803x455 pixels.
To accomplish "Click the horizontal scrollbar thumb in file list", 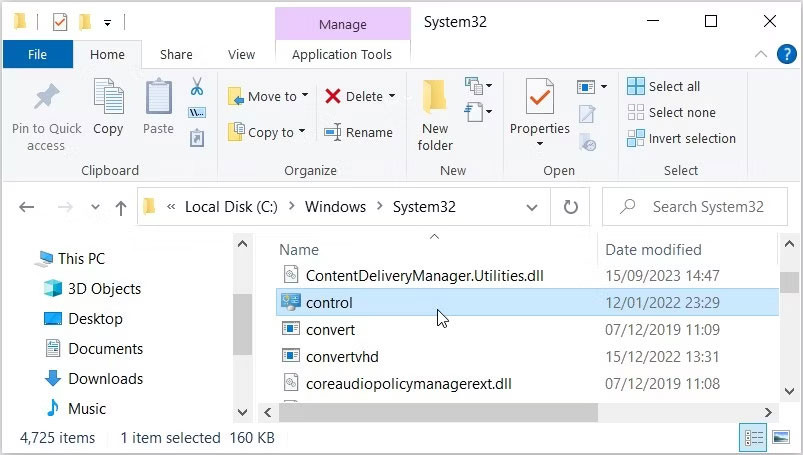I will pyautogui.click(x=430, y=412).
